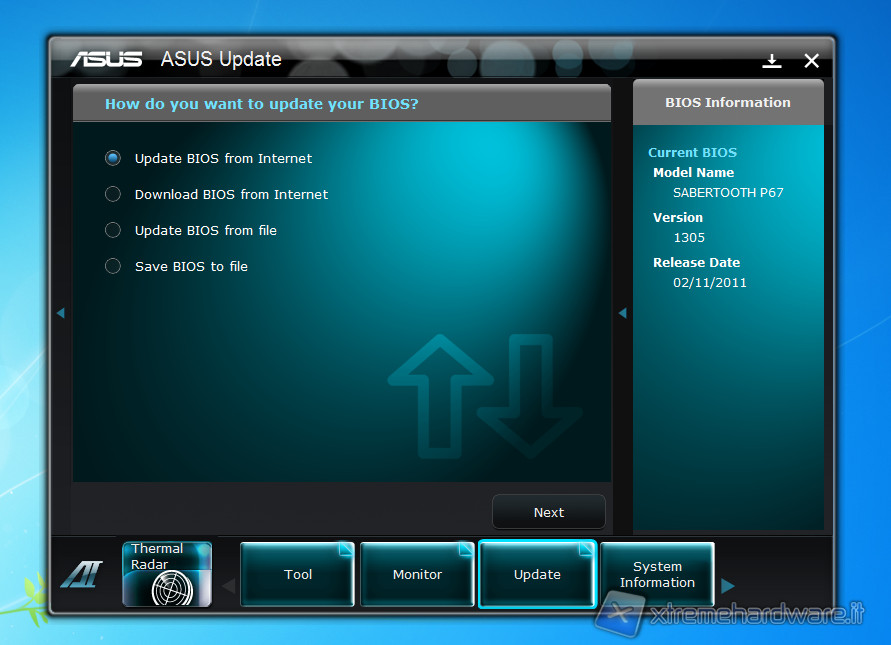Viewport: 891px width, 645px height.
Task: Minimize to tray using down-arrow icon
Action: pos(771,61)
